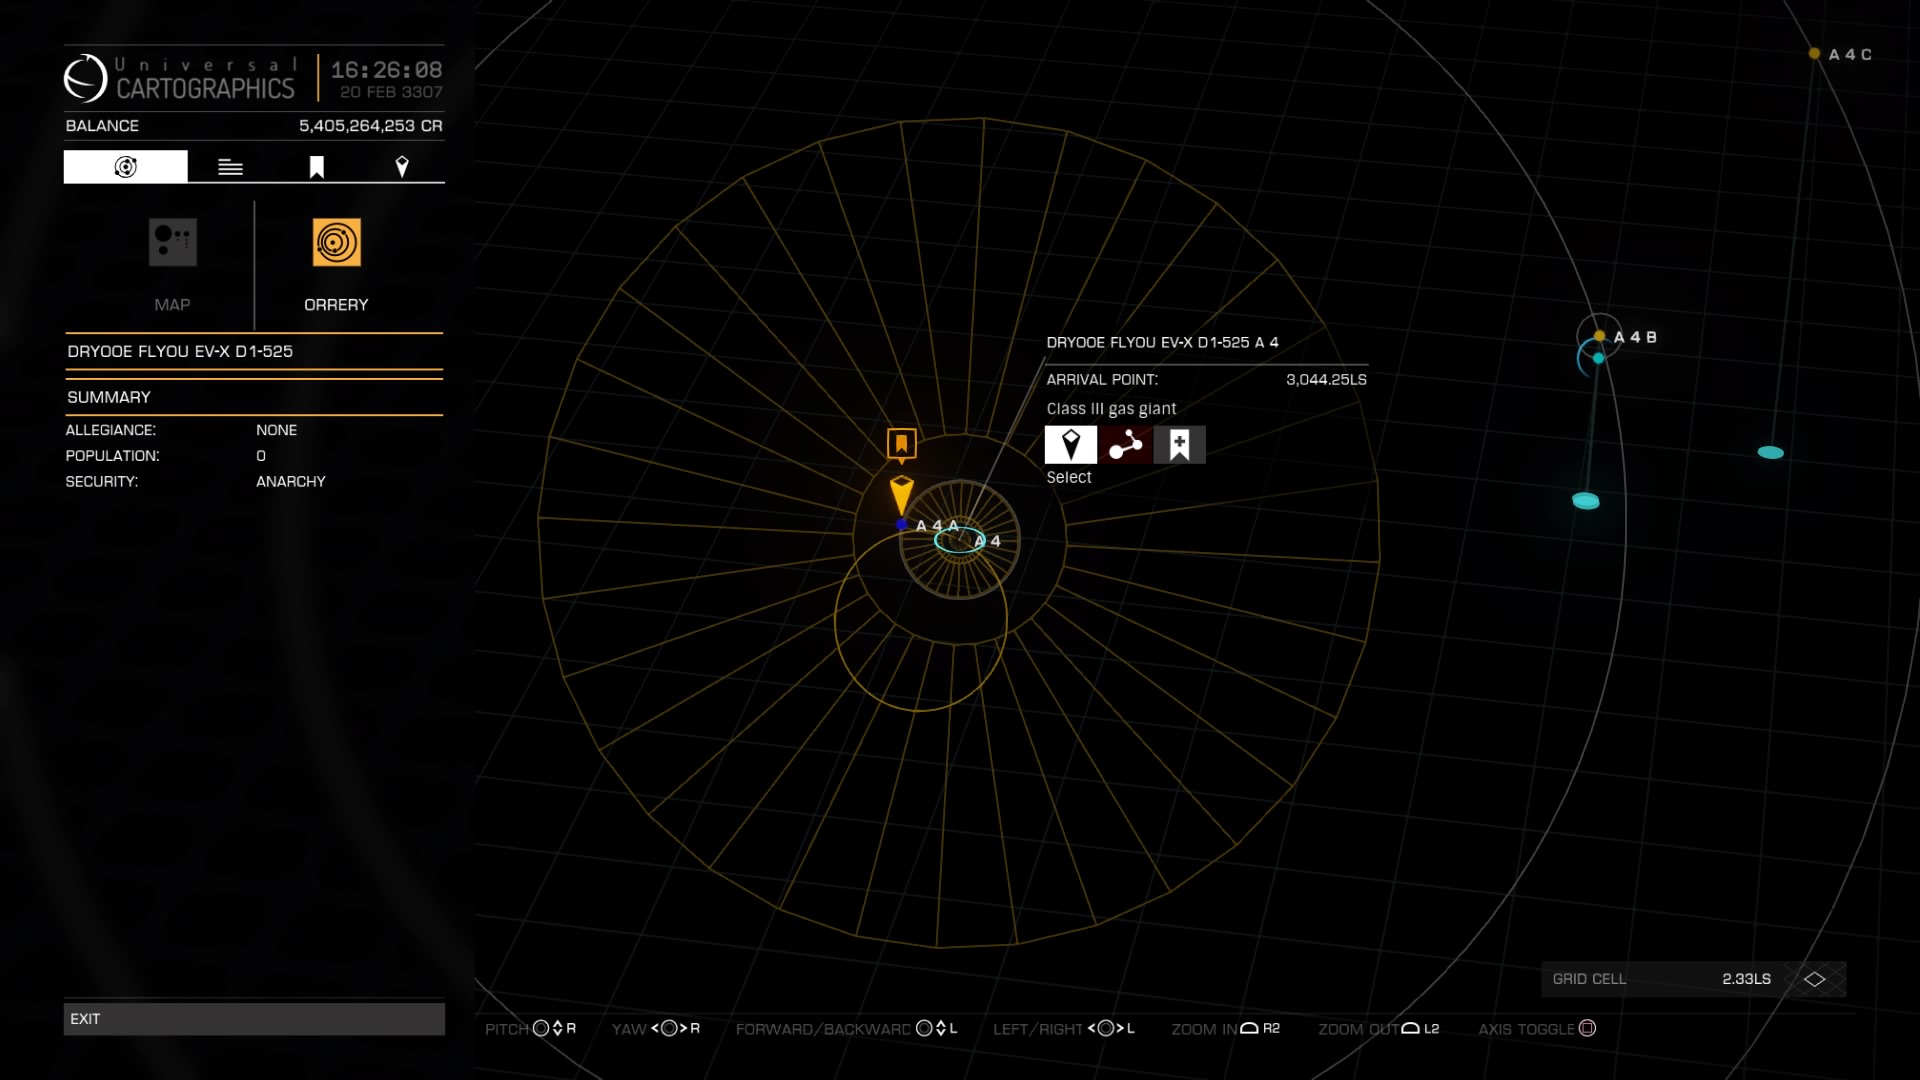The image size is (1920, 1080).
Task: Click the ALLEGIANCE value NONE
Action: (277, 430)
